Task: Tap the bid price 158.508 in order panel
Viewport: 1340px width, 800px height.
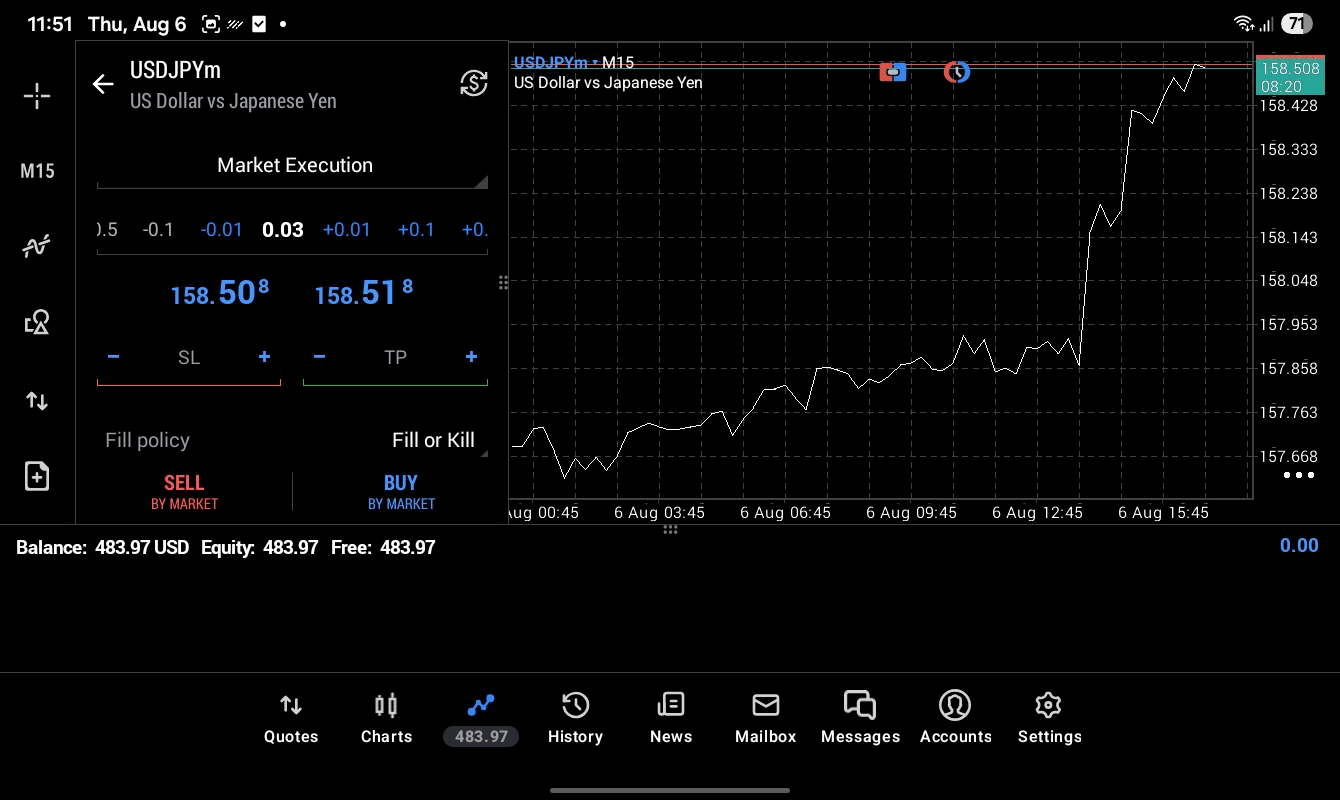Action: [x=220, y=293]
